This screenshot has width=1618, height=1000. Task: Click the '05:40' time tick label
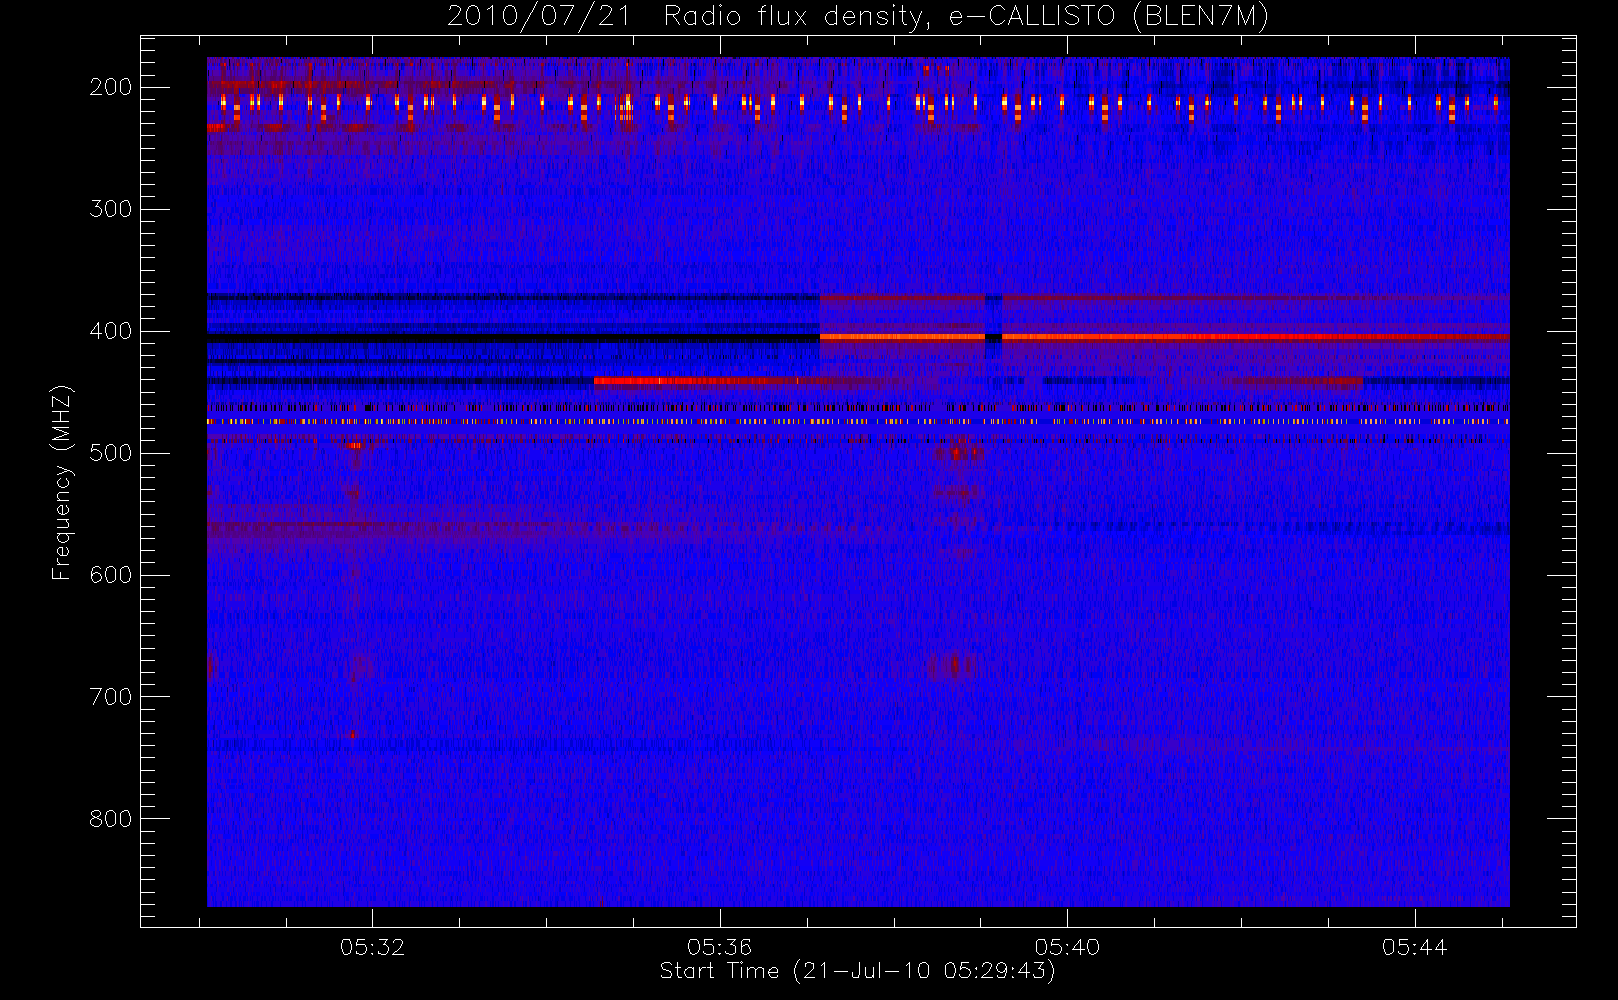1067,947
